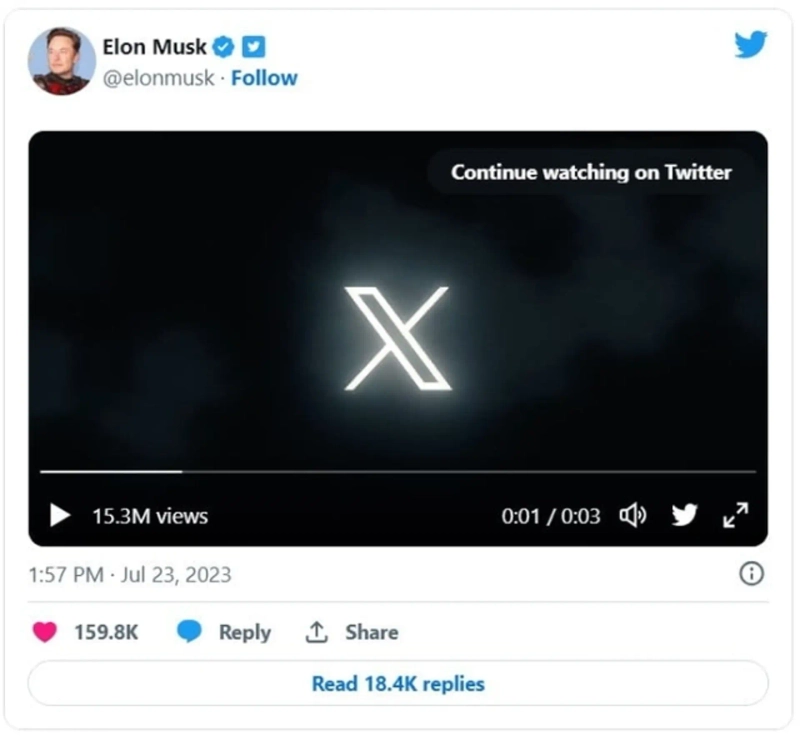This screenshot has height=736, width=800.
Task: Click the glowing X logo in the video
Action: coord(398,338)
